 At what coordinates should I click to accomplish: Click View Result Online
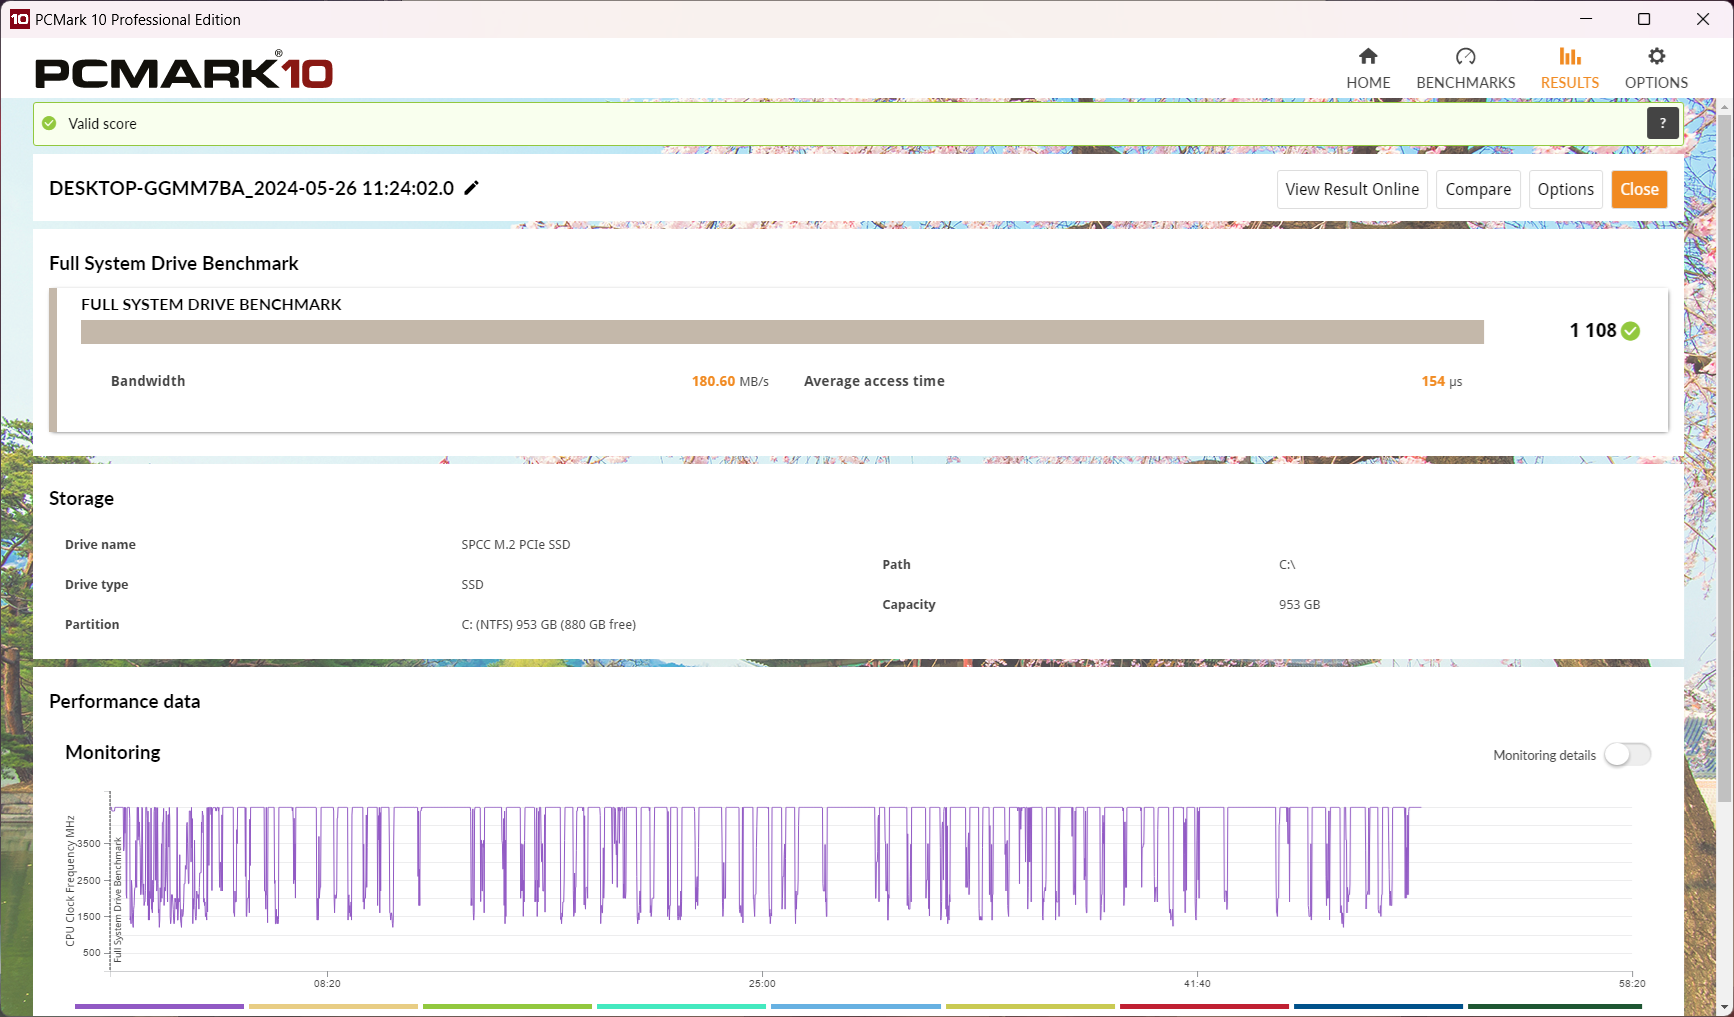[1352, 189]
